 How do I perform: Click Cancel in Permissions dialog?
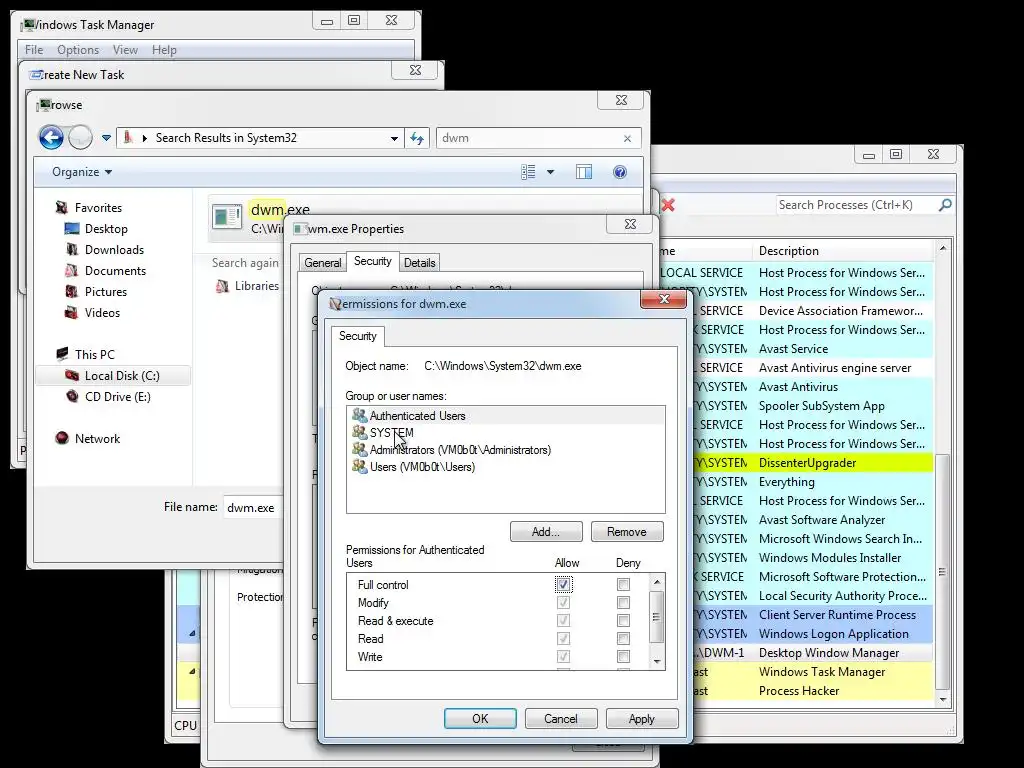(561, 718)
